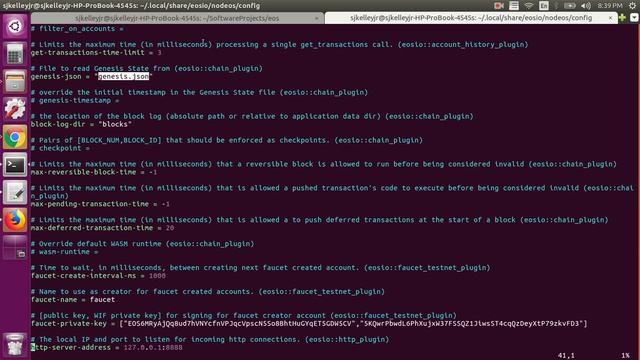The width and height of the screenshot is (640, 360).
Task: Open the 8:39 PM clock menu
Action: click(610, 5)
